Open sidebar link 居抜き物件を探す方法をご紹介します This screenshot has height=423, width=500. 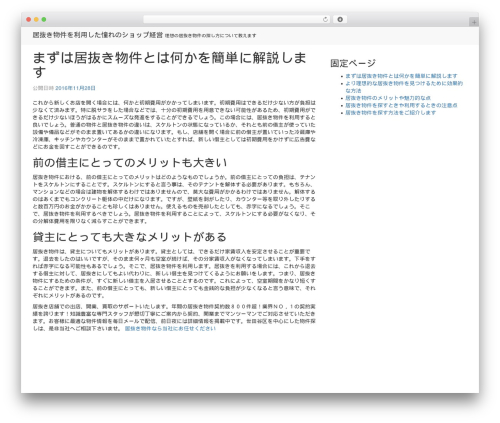(391, 113)
